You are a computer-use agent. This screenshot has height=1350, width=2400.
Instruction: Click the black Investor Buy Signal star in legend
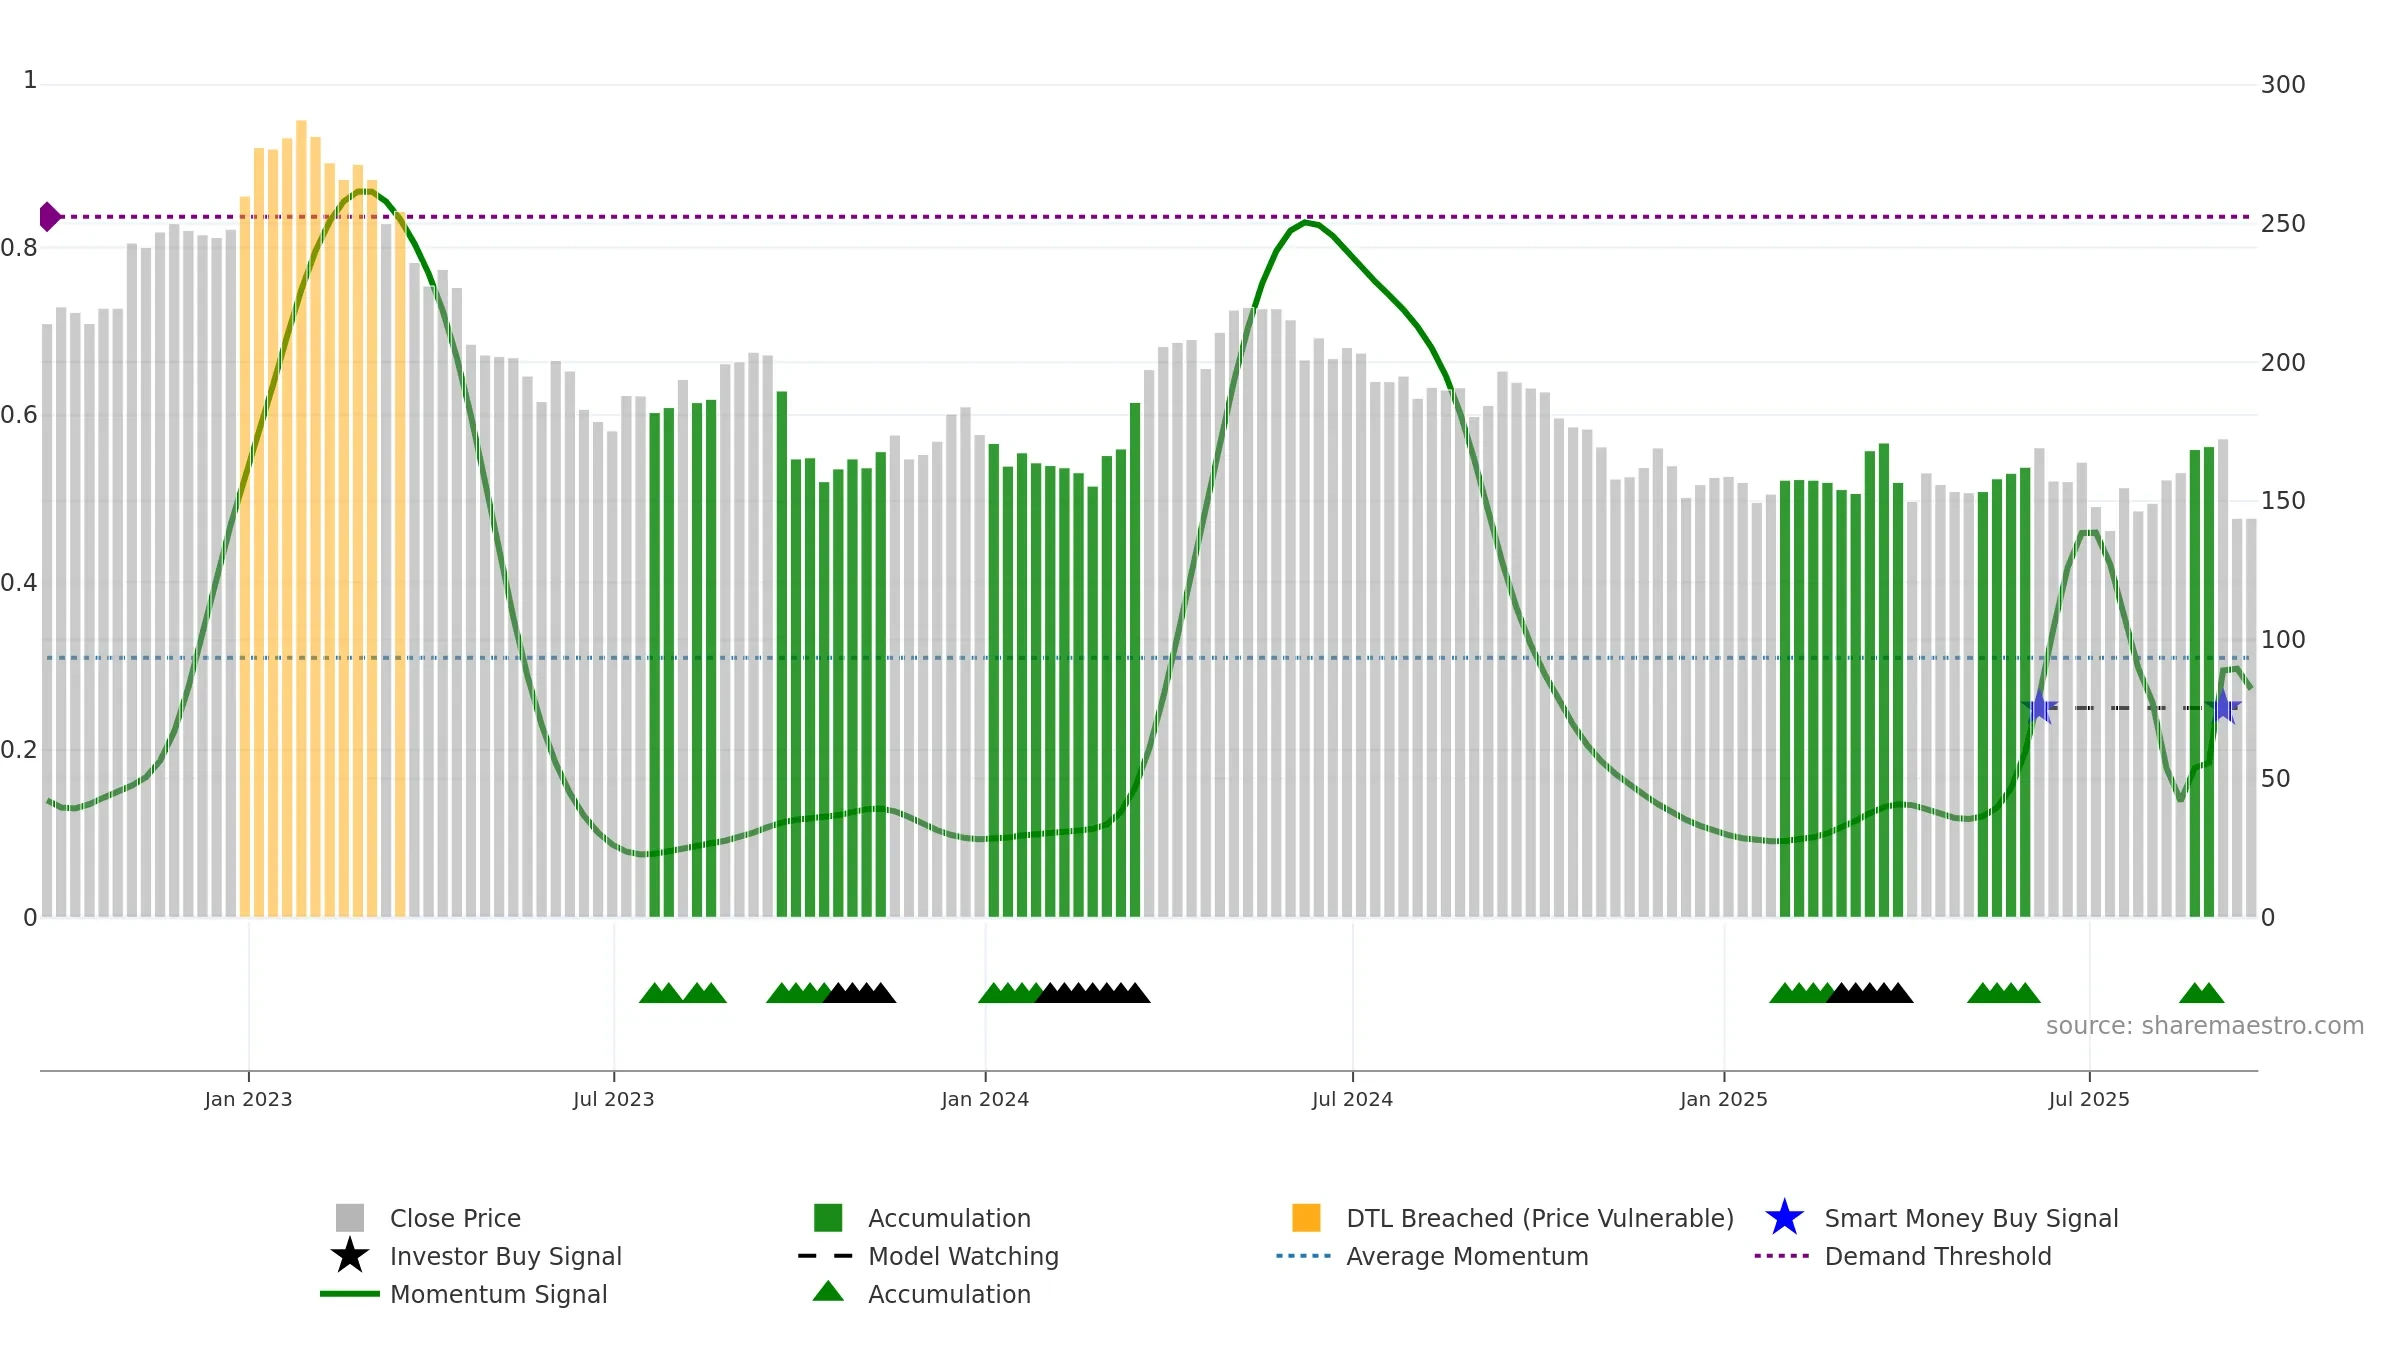(x=350, y=1256)
